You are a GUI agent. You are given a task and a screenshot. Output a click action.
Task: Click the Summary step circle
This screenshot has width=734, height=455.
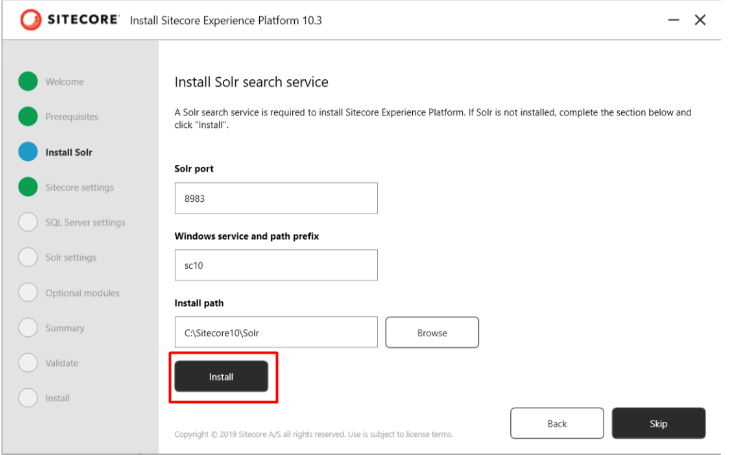[28, 328]
